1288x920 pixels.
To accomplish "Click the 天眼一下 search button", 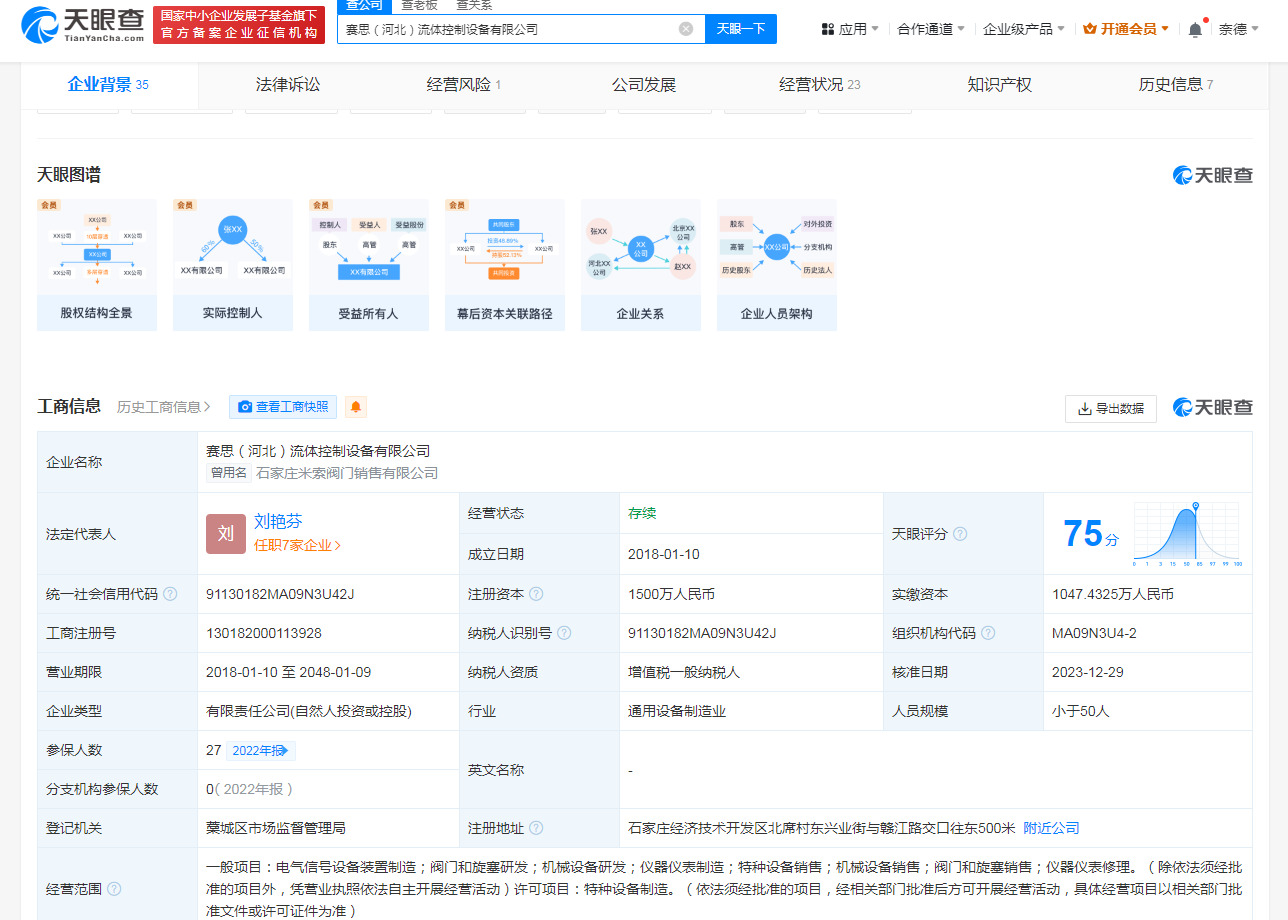I will [x=741, y=29].
